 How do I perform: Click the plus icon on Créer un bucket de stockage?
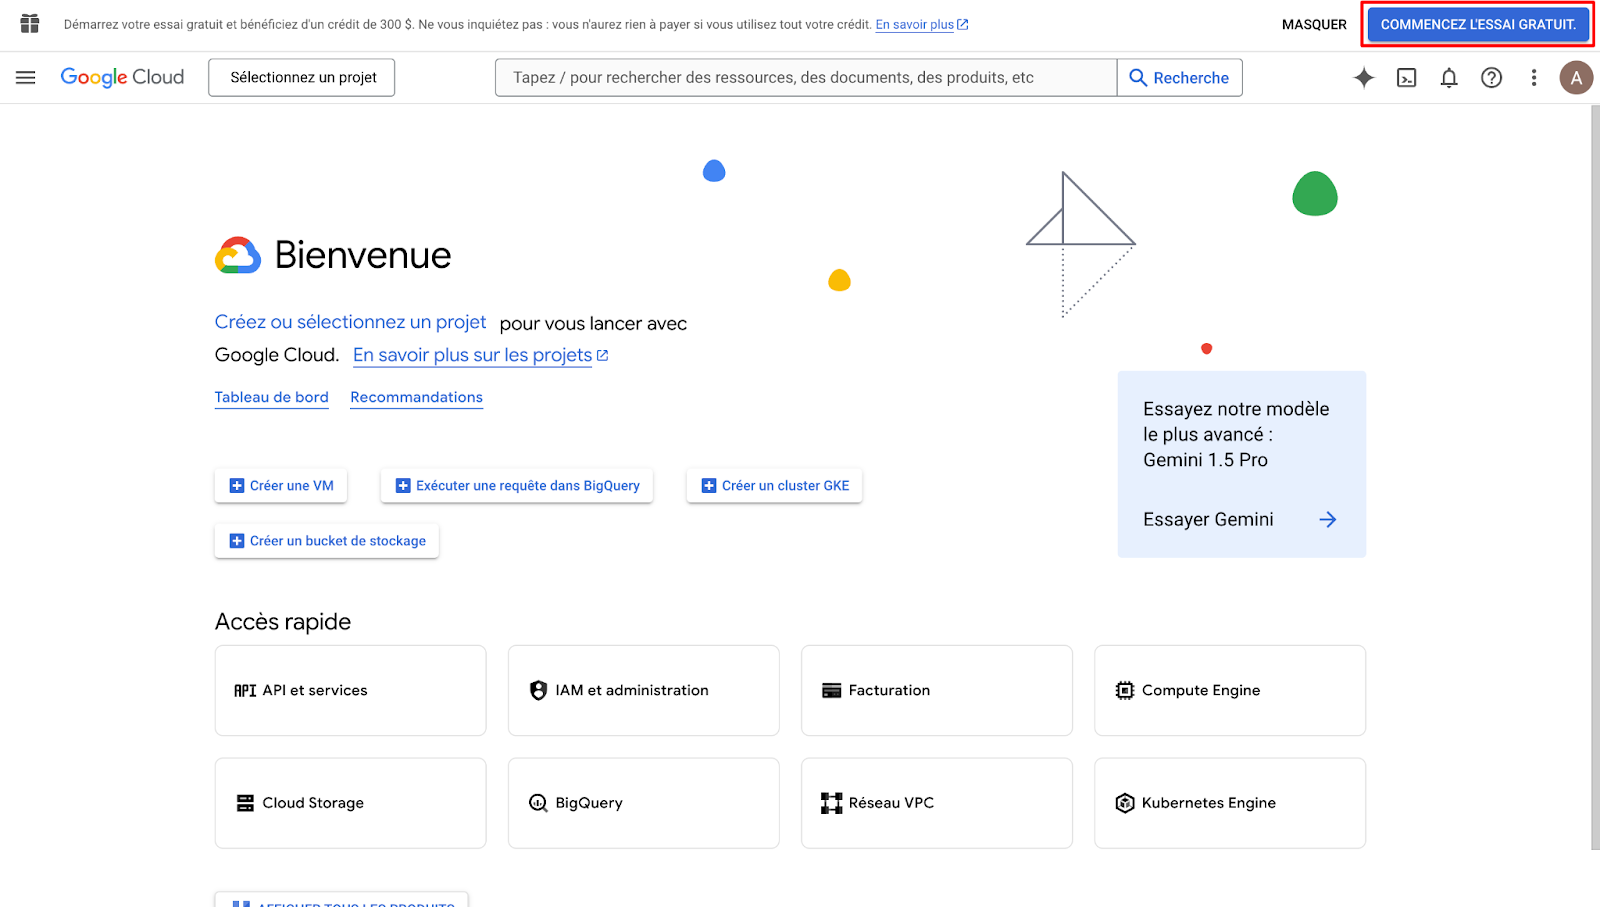click(x=237, y=541)
